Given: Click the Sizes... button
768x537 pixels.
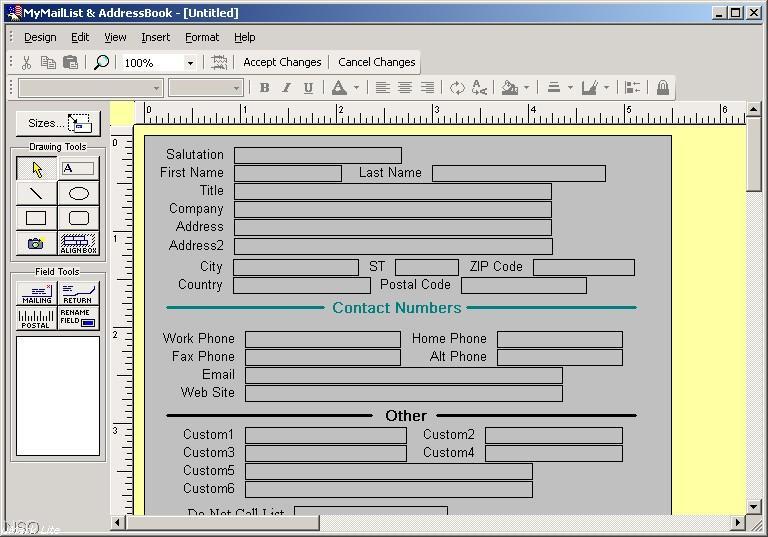Looking at the screenshot, I should (58, 123).
